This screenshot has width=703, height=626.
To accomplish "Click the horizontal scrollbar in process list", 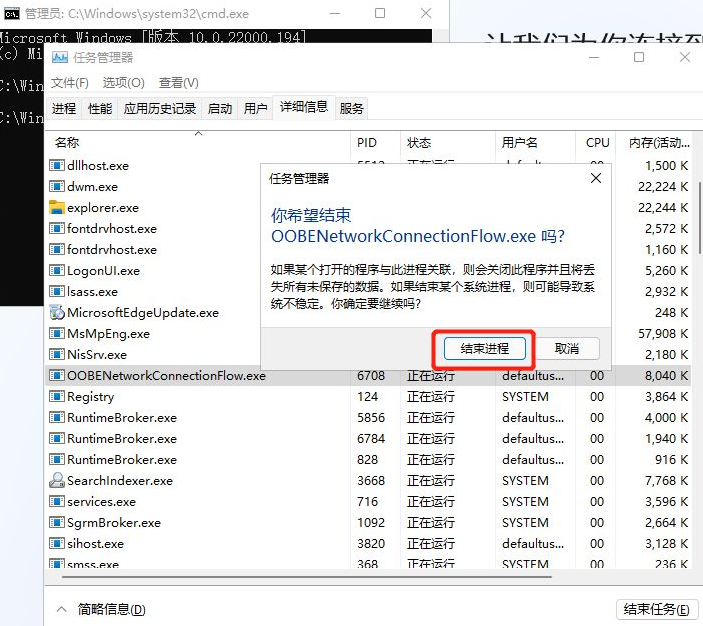I will (307, 577).
